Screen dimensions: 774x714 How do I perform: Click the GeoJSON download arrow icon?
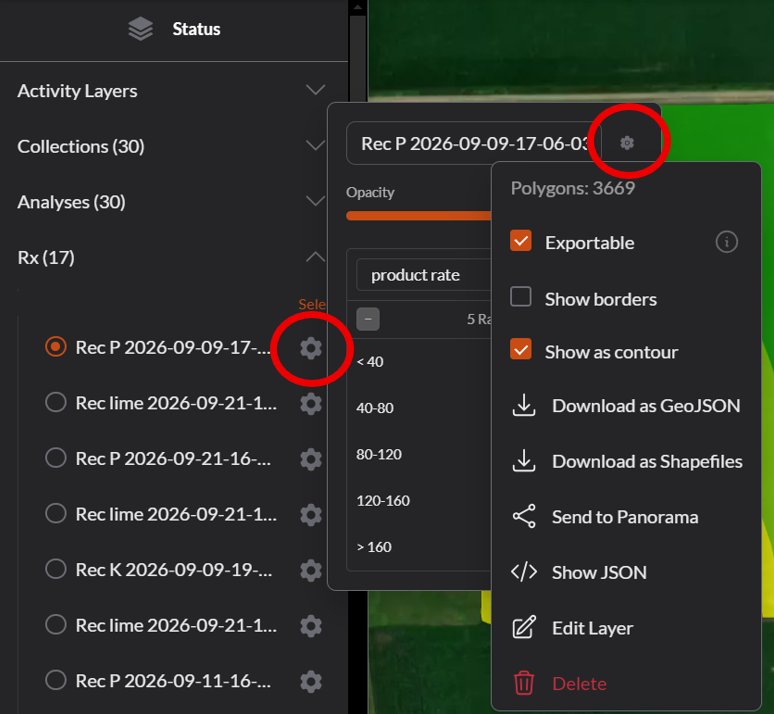pyautogui.click(x=524, y=405)
